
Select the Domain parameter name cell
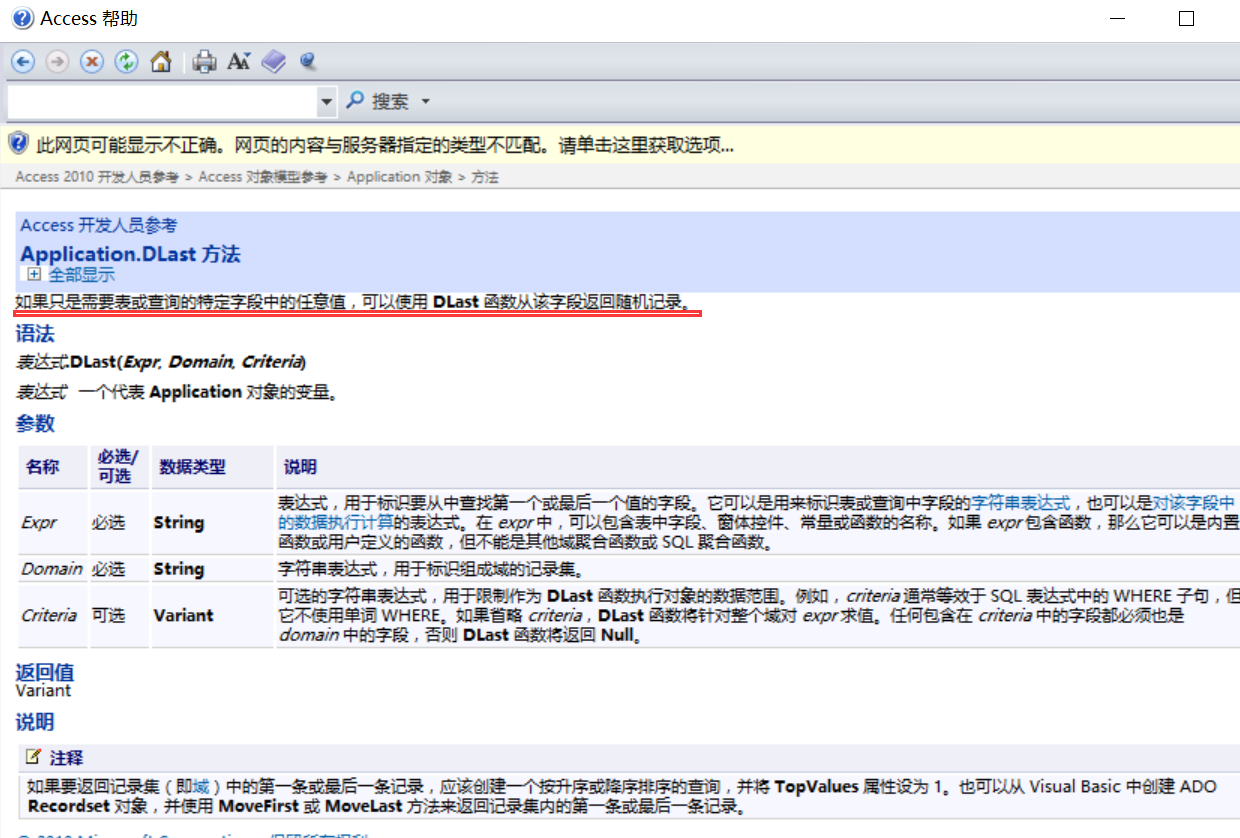(x=52, y=569)
